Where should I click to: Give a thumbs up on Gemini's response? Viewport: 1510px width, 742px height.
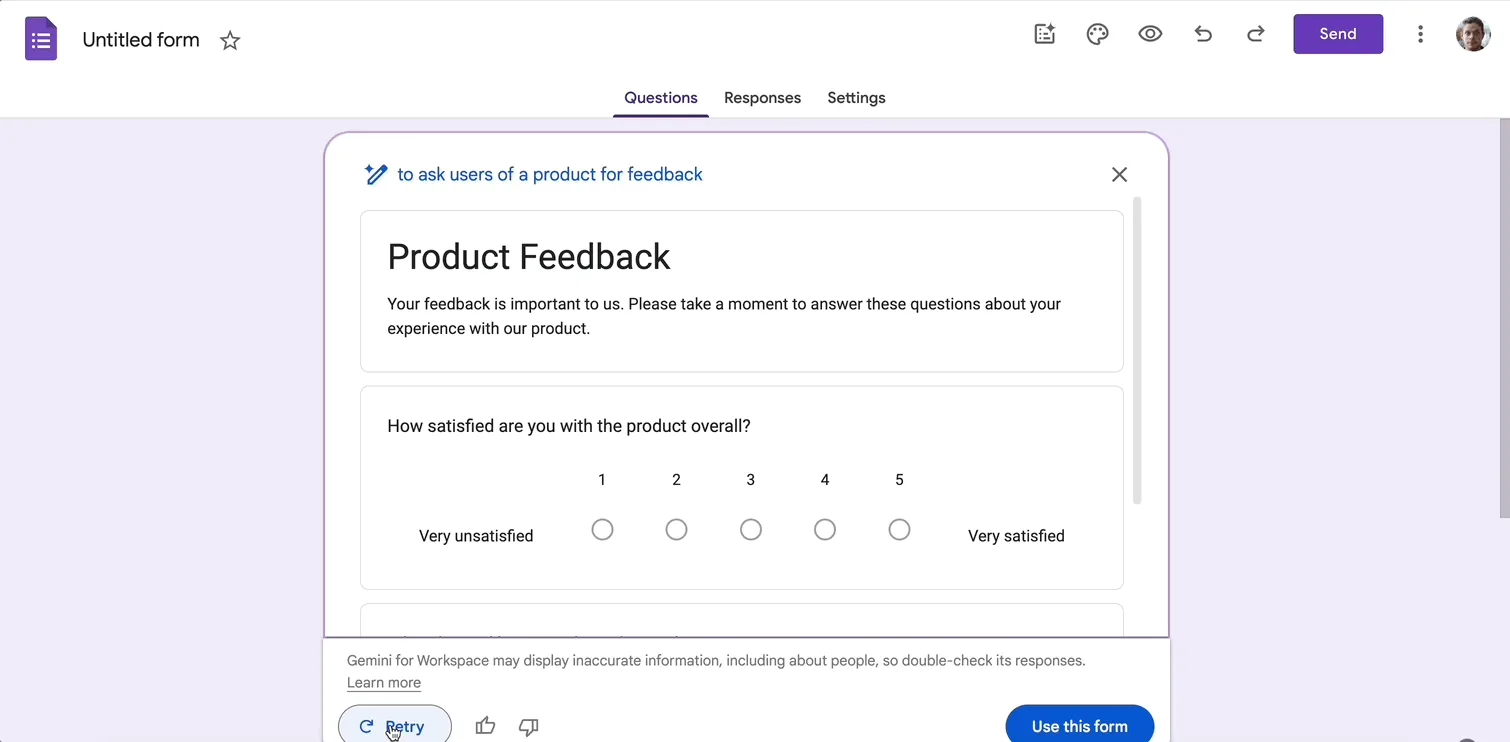(x=485, y=726)
